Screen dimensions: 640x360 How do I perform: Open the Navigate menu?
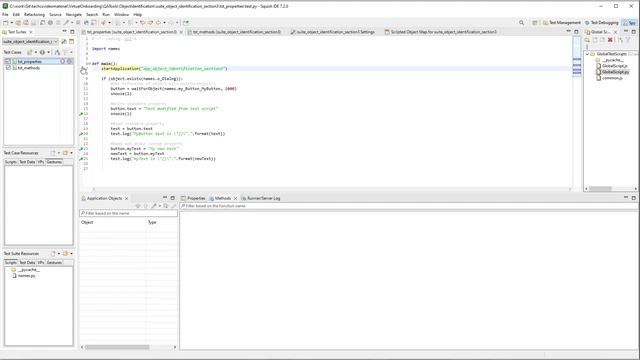click(74, 14)
